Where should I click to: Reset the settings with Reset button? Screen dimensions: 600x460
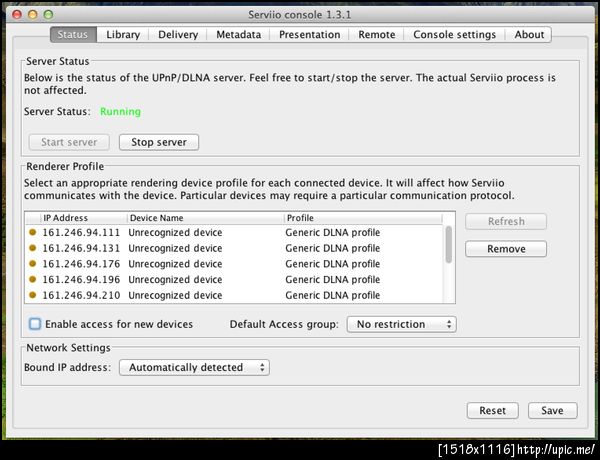[492, 410]
